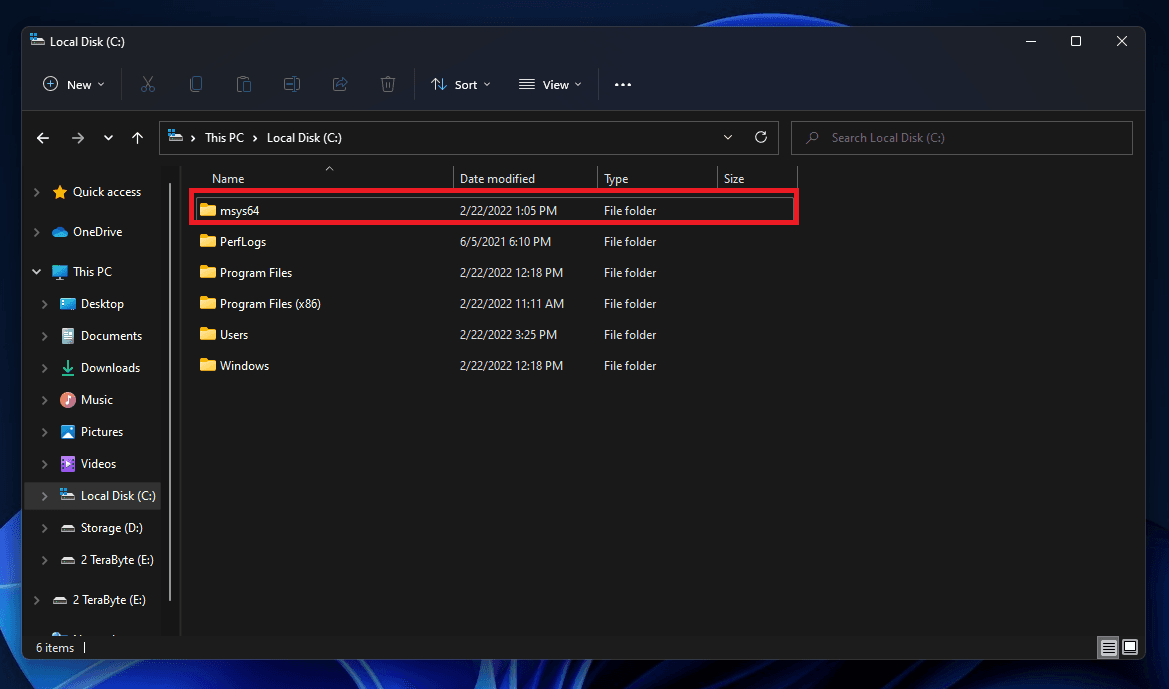Click the Music note icon in sidebar

point(68,400)
